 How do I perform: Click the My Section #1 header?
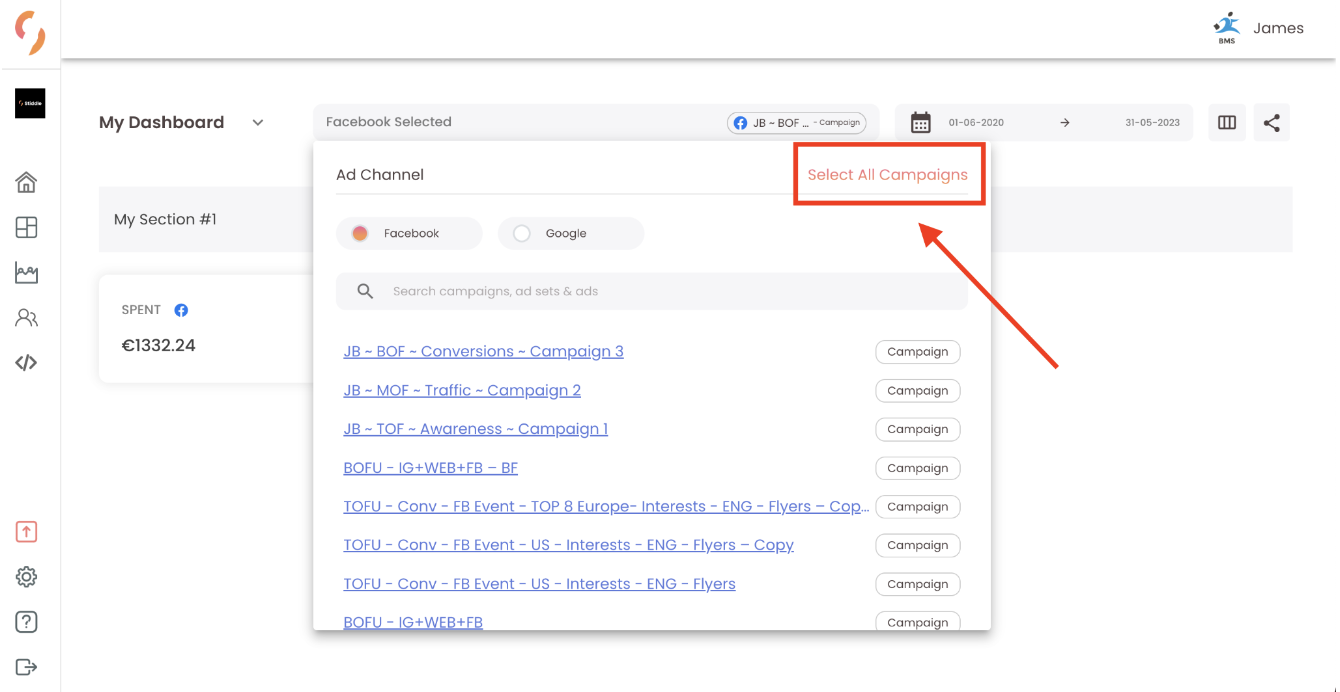pyautogui.click(x=165, y=219)
